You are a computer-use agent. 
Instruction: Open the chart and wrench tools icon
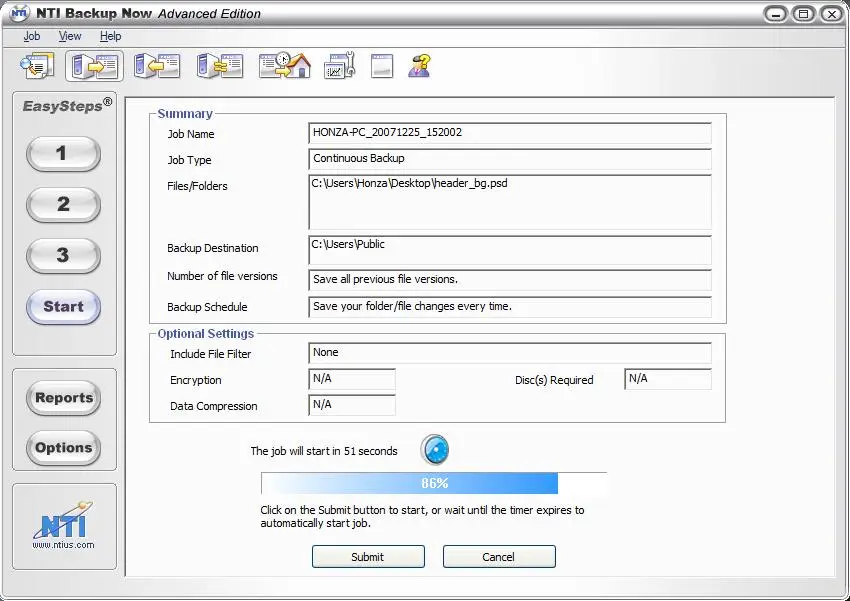[340, 66]
